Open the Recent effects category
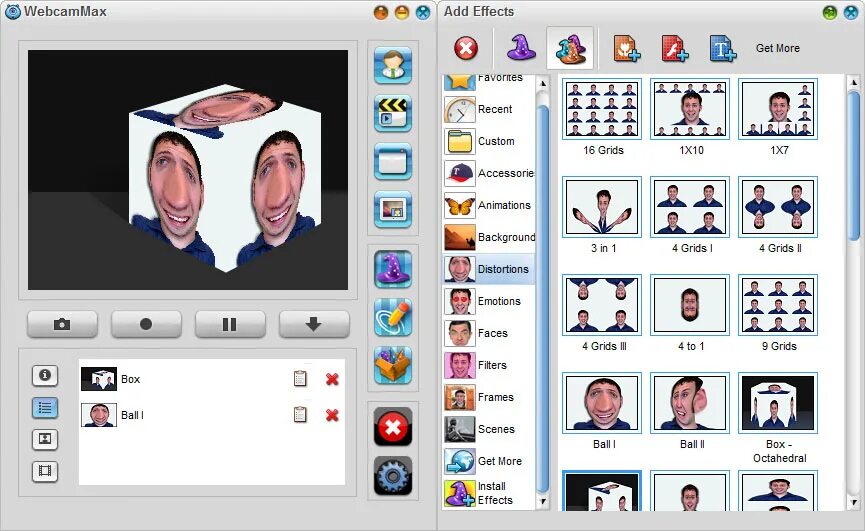The height and width of the screenshot is (531, 865). coord(488,109)
